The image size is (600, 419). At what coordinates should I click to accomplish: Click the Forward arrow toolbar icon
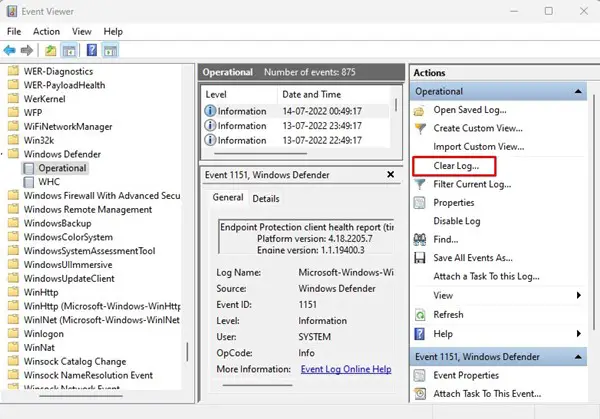click(x=26, y=50)
